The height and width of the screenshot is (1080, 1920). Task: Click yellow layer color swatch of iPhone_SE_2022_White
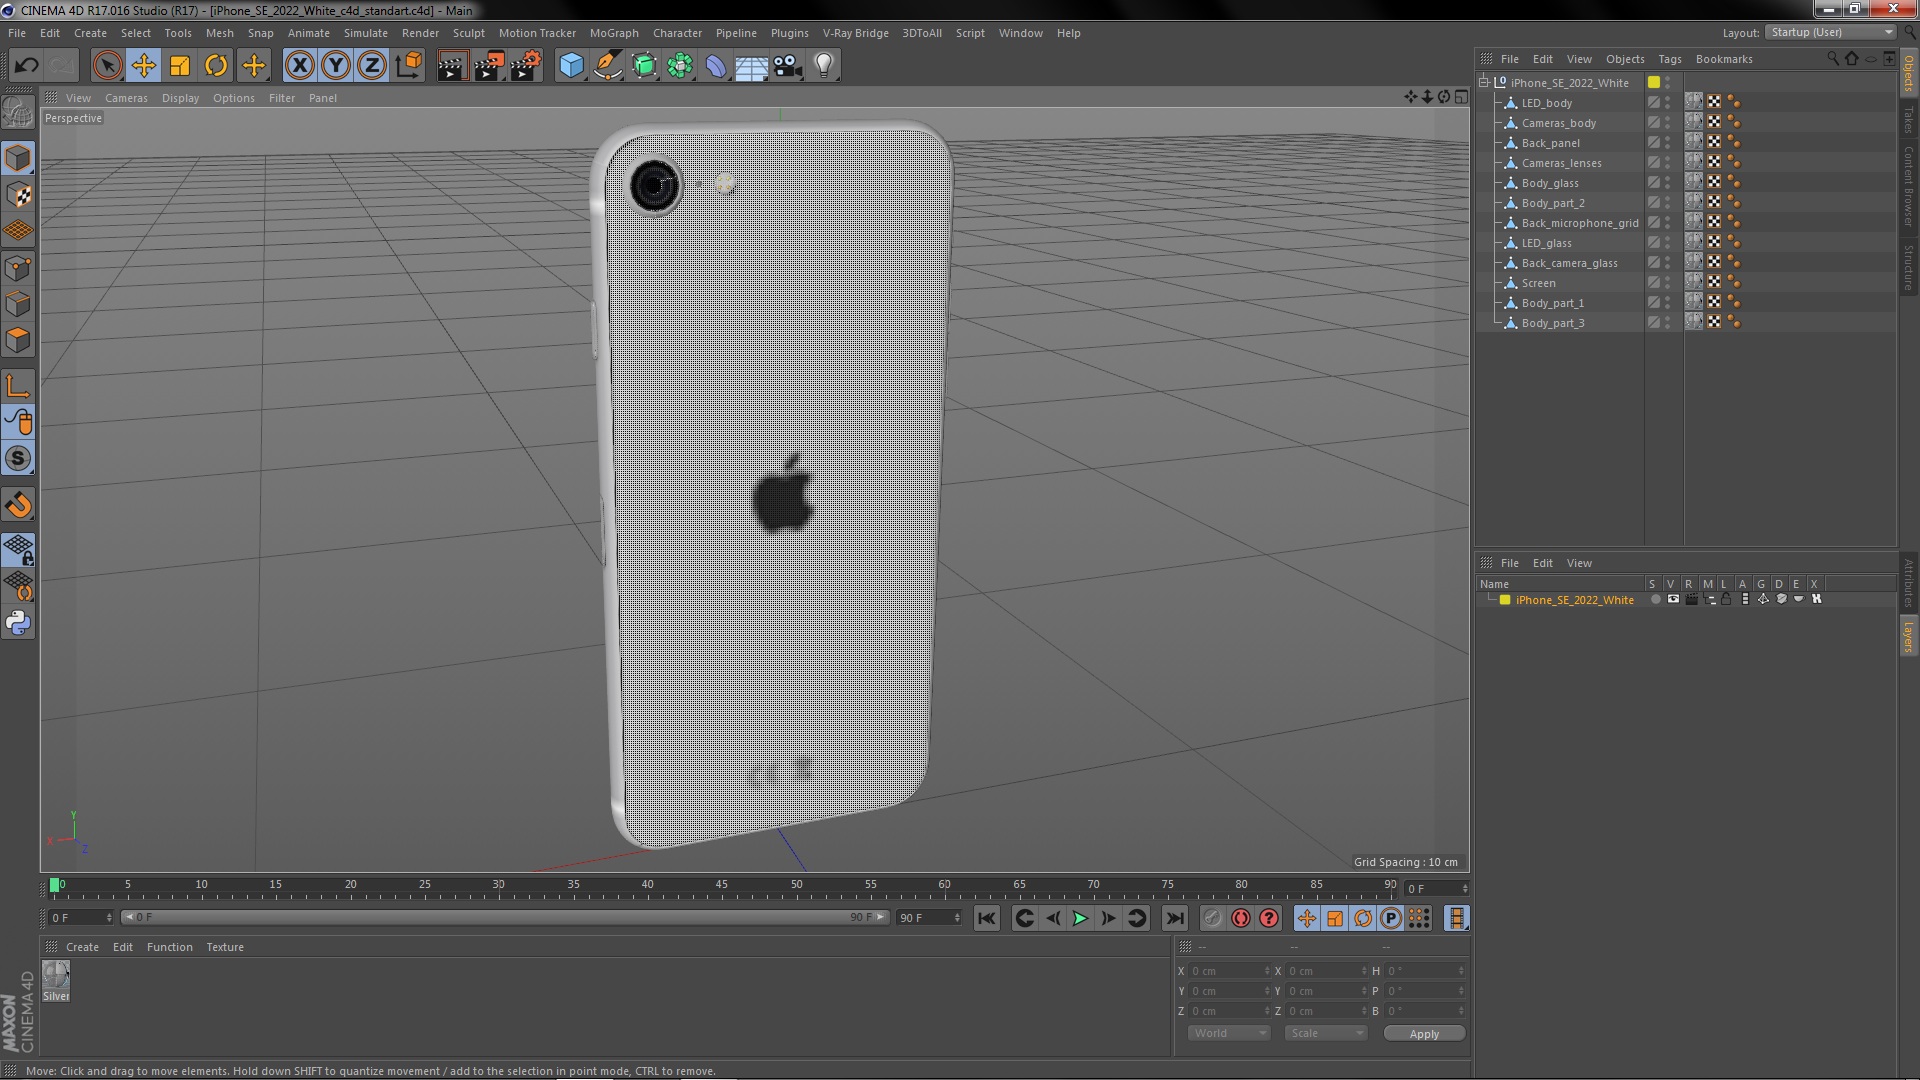click(x=1654, y=83)
